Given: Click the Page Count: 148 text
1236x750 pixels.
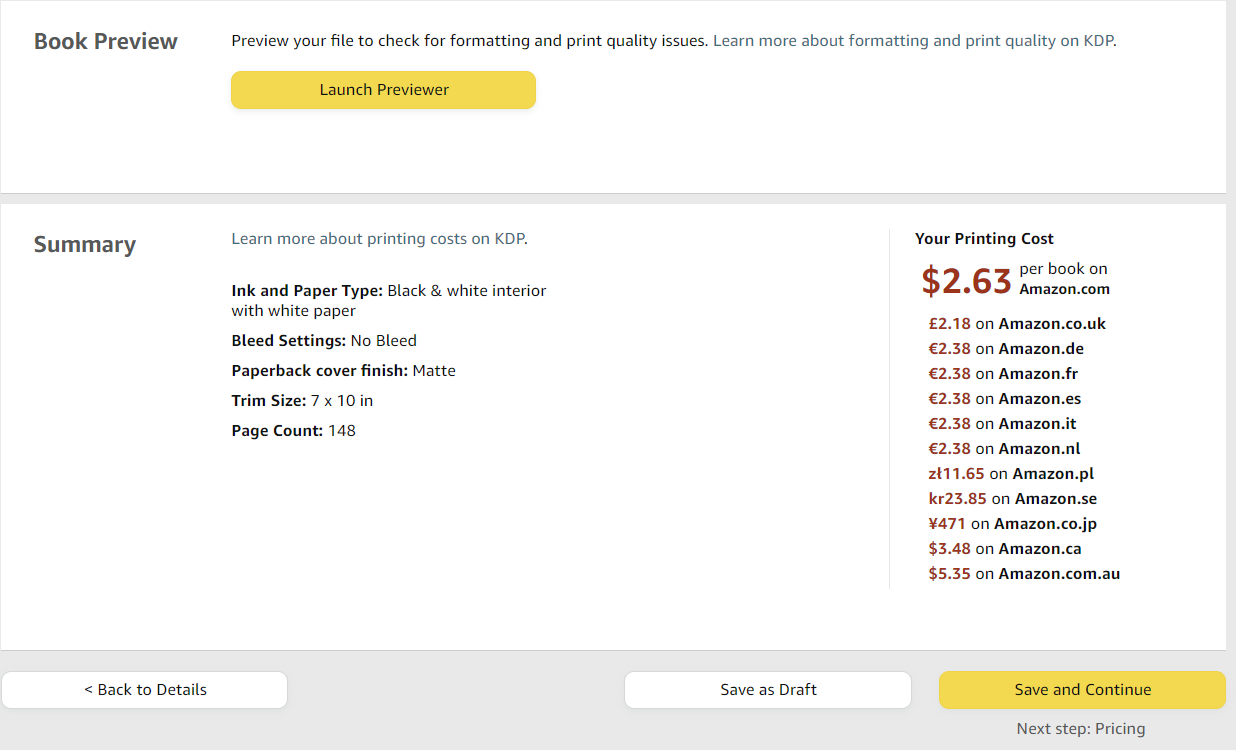Looking at the screenshot, I should coord(293,431).
